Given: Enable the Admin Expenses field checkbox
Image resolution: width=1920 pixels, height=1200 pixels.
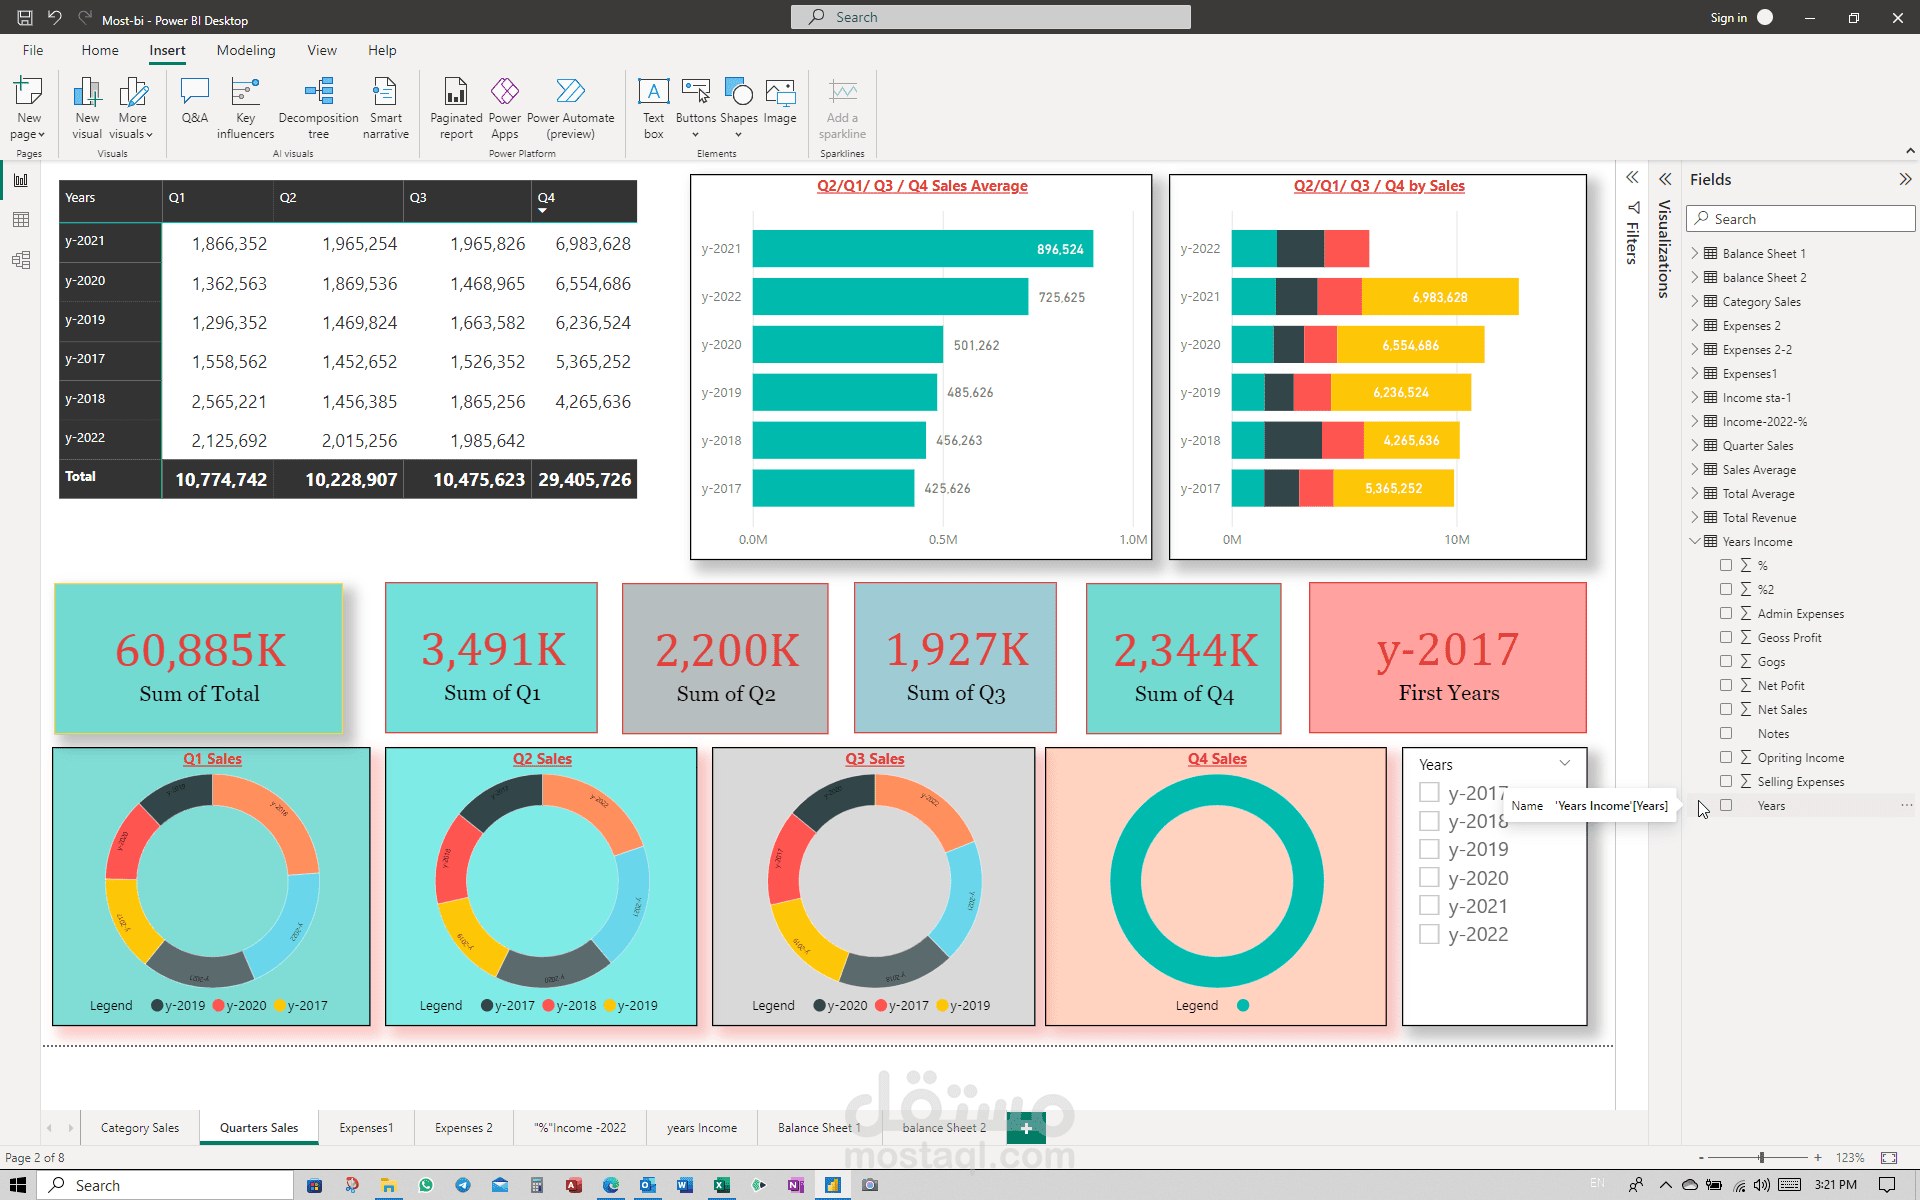Looking at the screenshot, I should tap(1726, 613).
